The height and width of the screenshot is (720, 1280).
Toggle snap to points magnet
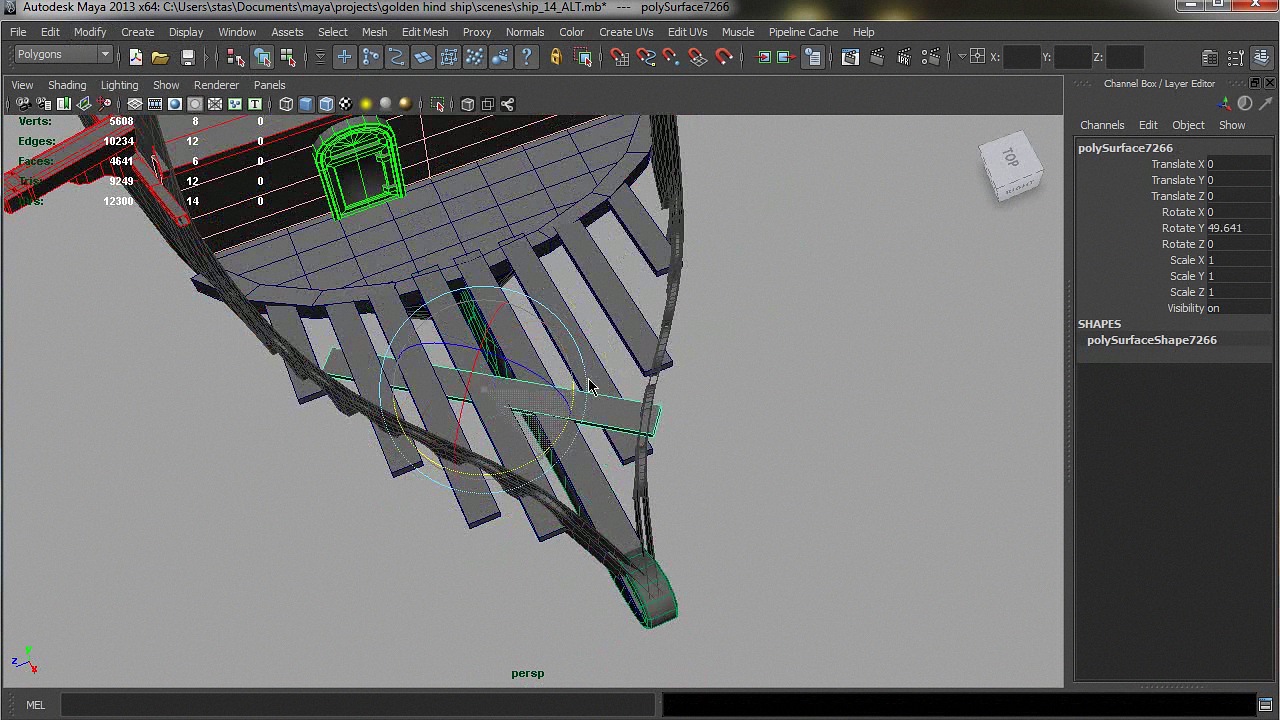[x=672, y=57]
